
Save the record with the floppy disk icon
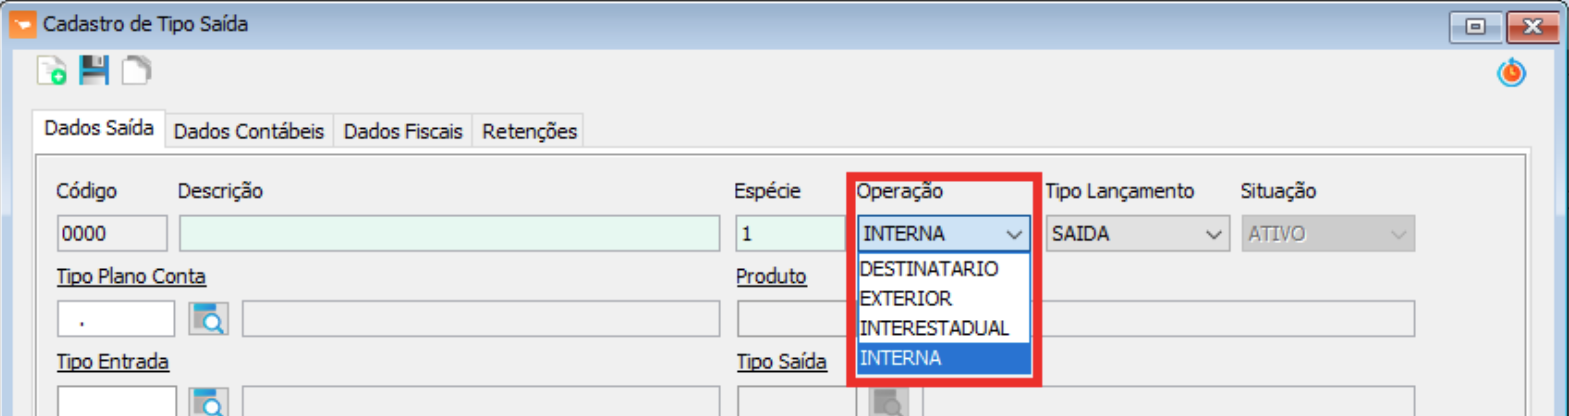(94, 71)
